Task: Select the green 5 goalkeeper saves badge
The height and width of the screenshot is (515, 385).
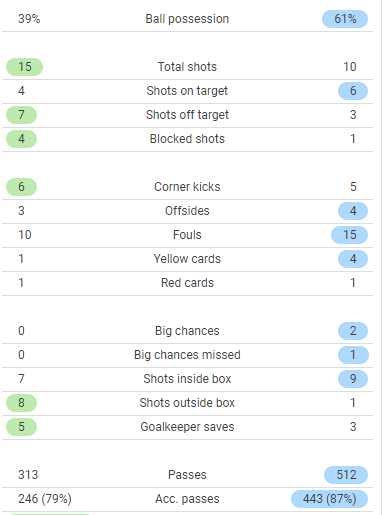Action: pyautogui.click(x=21, y=427)
